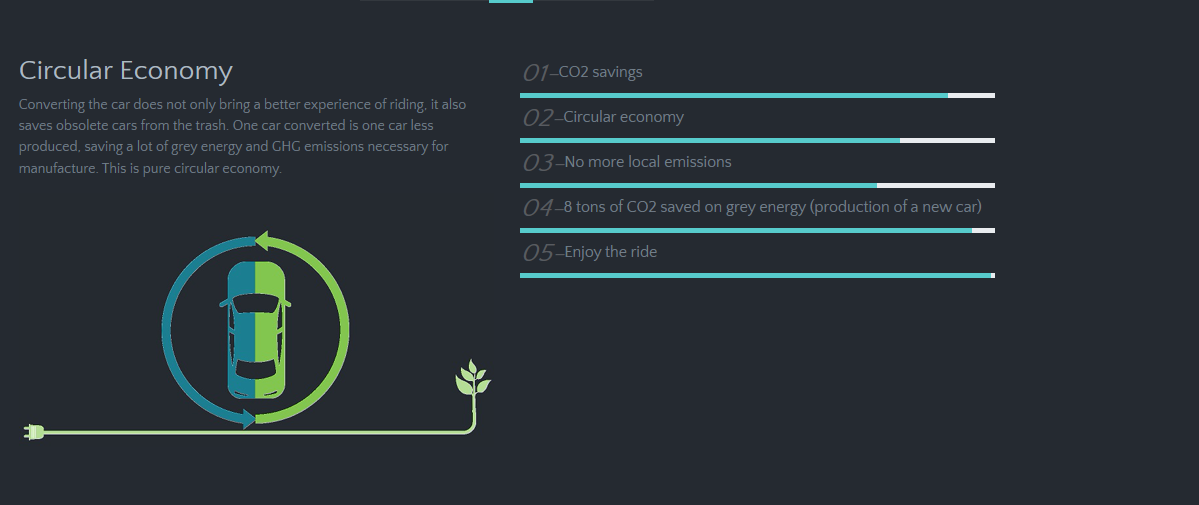
Task: Click the electric plug icon
Action: [34, 432]
